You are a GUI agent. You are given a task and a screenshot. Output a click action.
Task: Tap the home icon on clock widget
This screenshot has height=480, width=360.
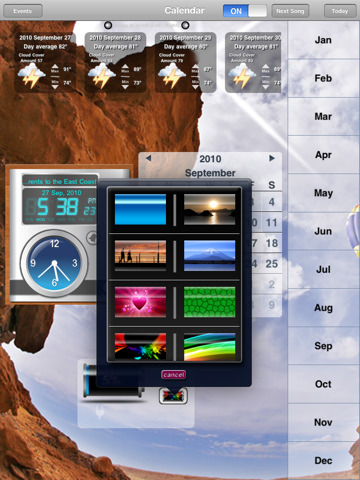click(x=91, y=238)
